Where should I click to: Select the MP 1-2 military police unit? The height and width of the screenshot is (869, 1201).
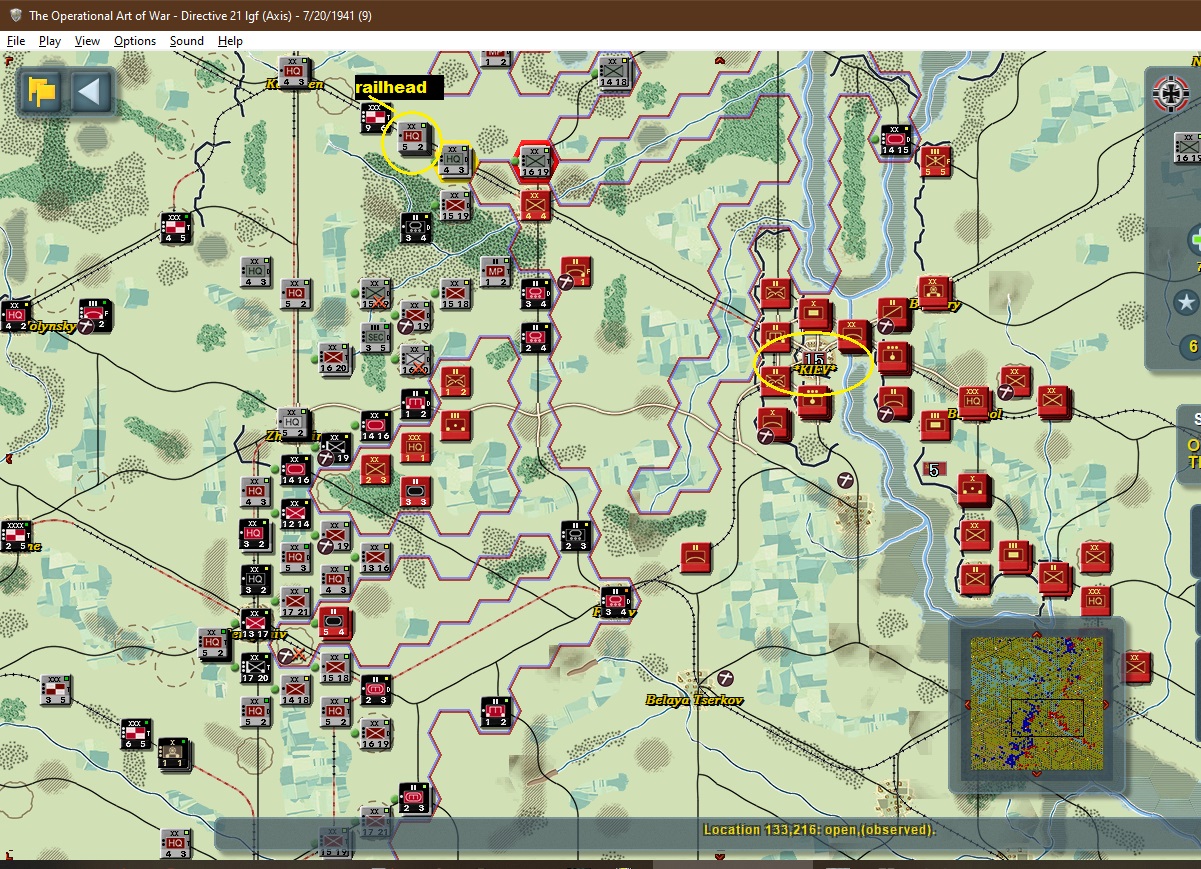point(495,270)
